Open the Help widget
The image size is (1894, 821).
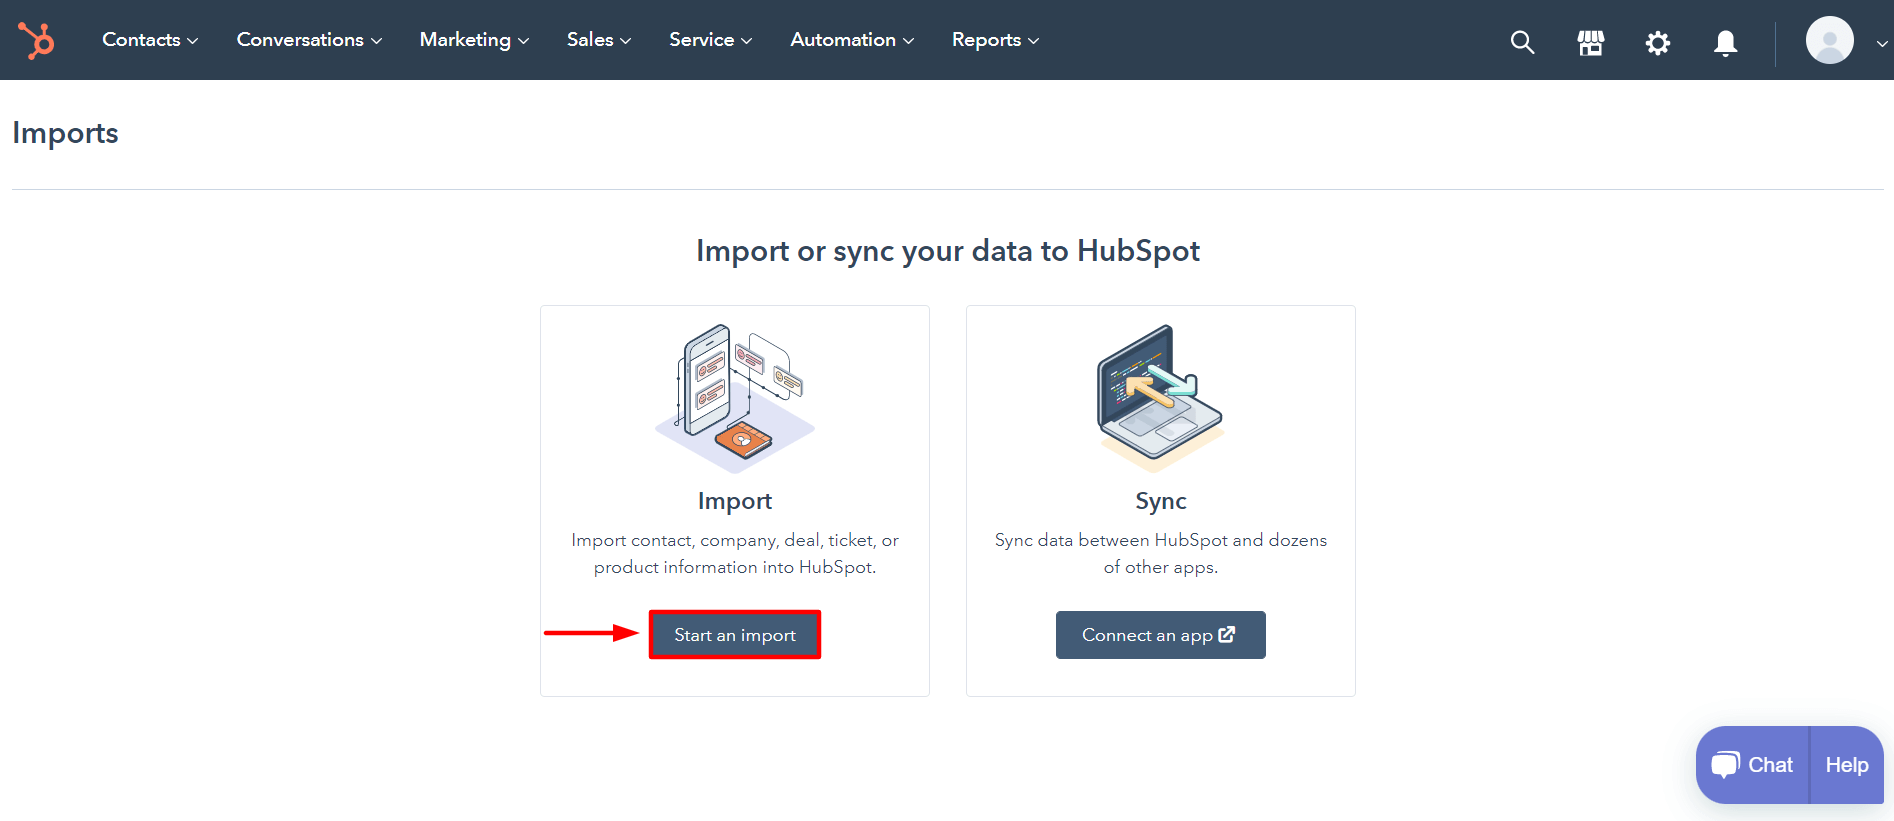point(1846,765)
